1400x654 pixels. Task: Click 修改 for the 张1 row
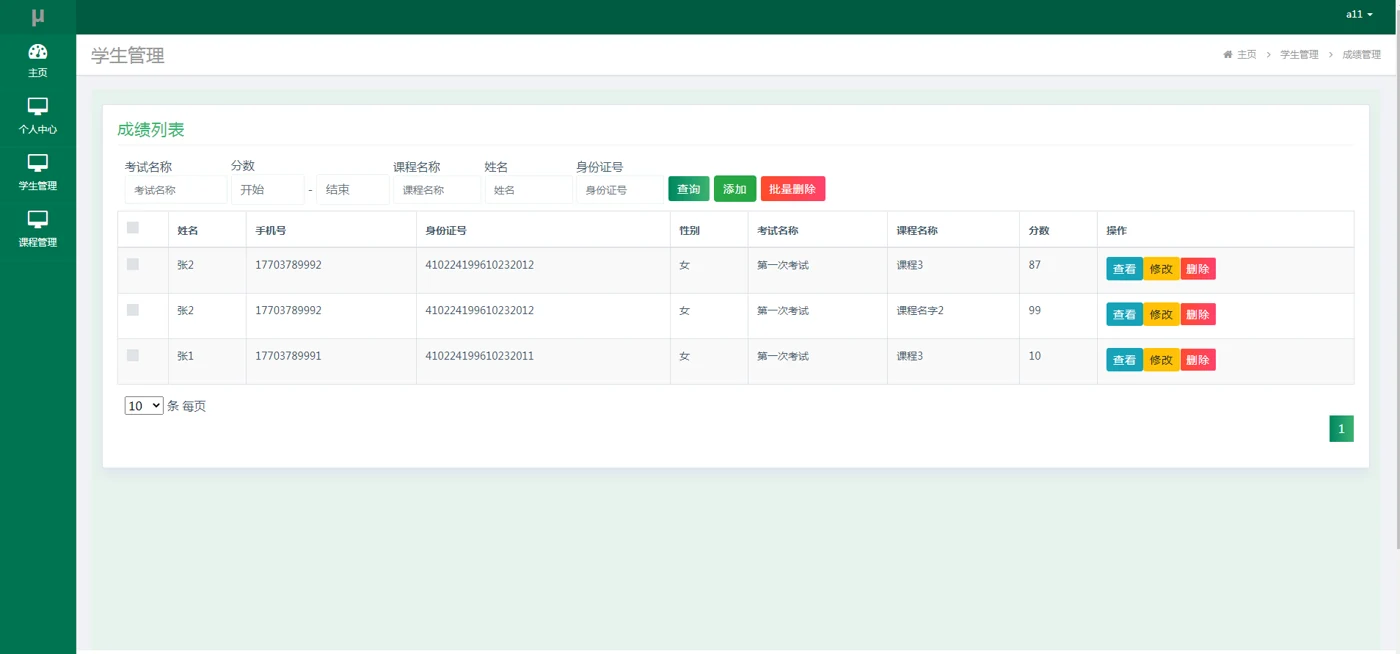point(1161,360)
